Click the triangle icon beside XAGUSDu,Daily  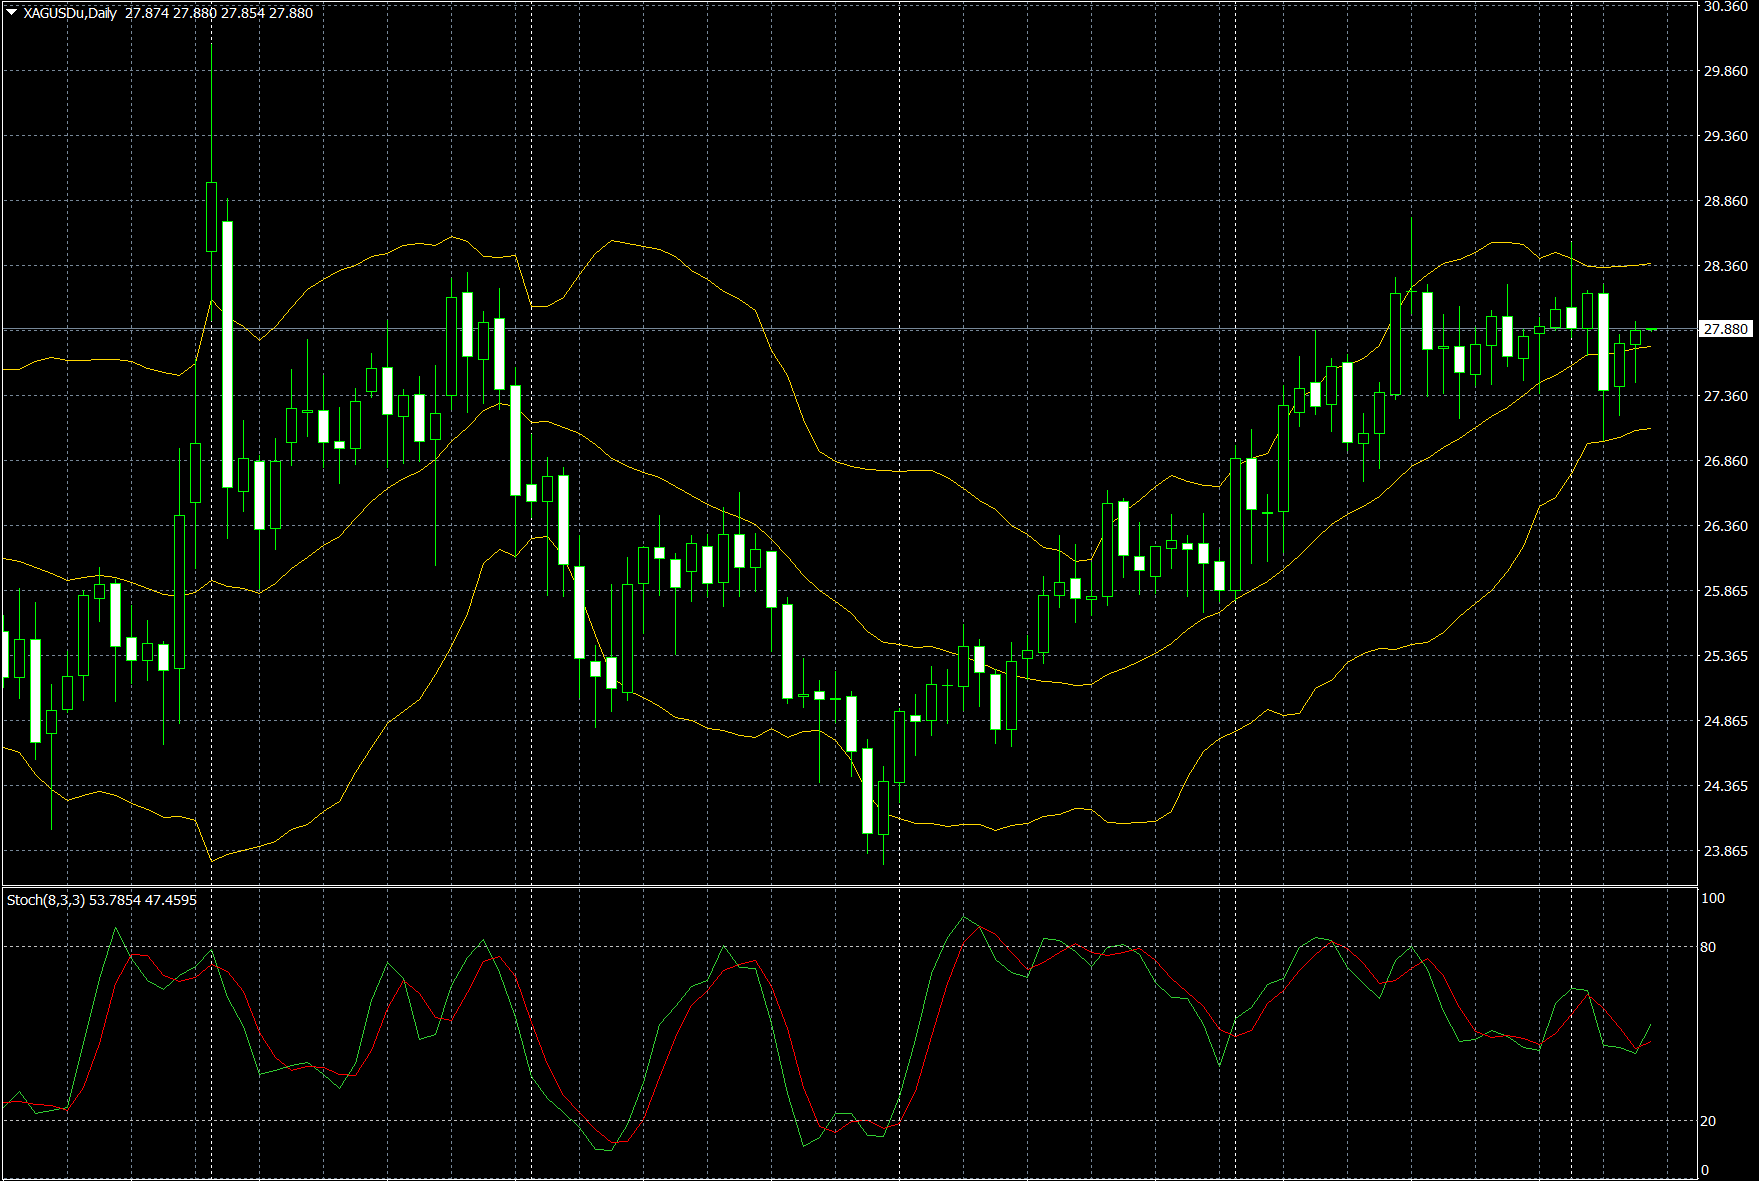point(11,13)
